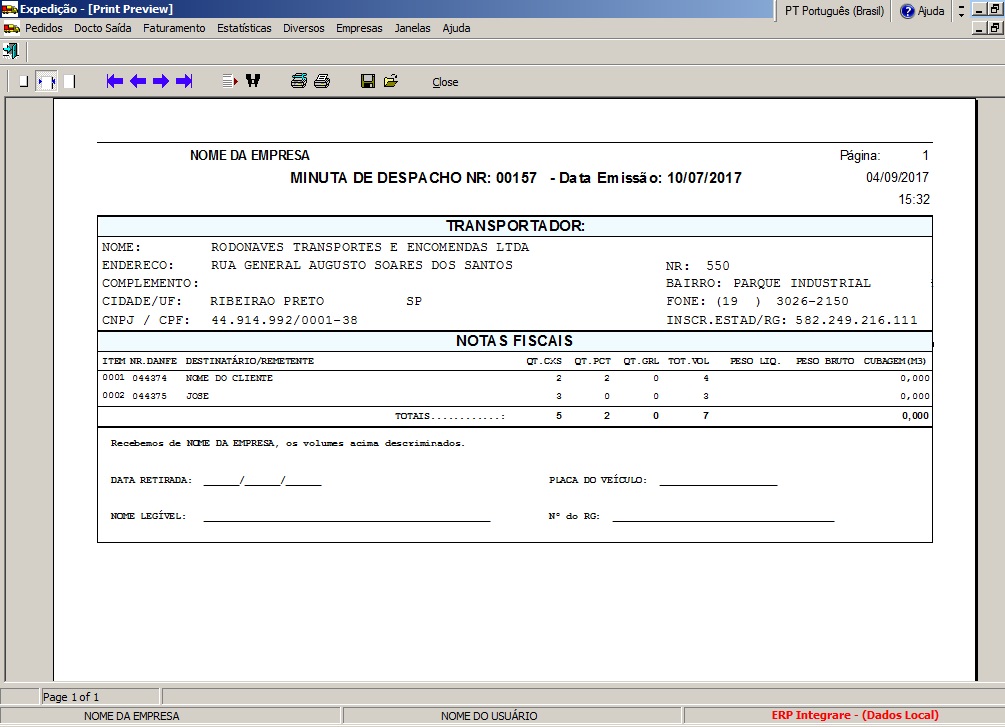Image resolution: width=1005 pixels, height=727 pixels.
Task: Toggle zoom to page width
Action: pyautogui.click(x=46, y=81)
